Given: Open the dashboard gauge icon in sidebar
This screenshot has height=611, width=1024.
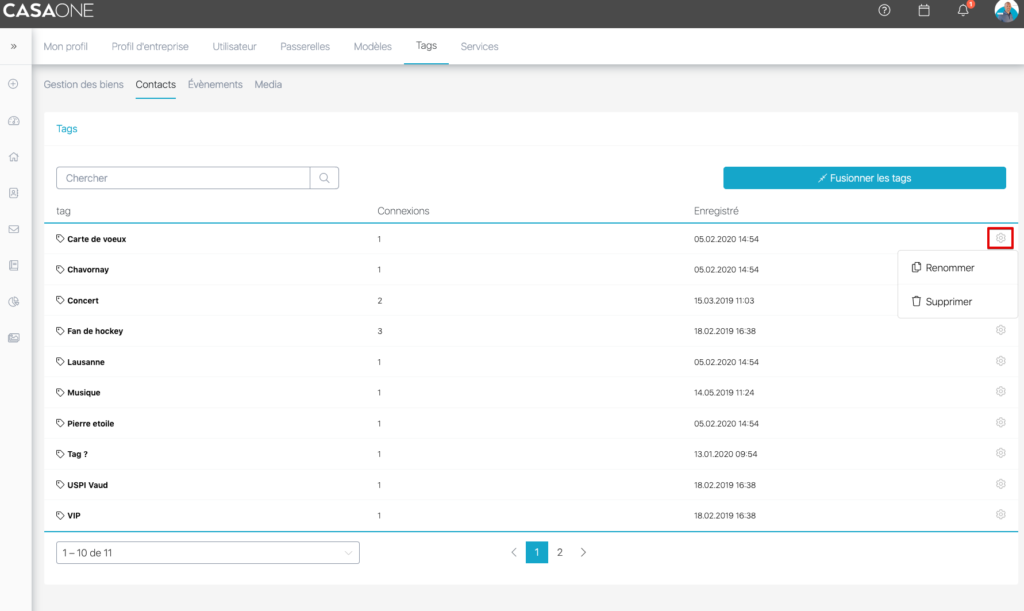Looking at the screenshot, I should point(14,120).
